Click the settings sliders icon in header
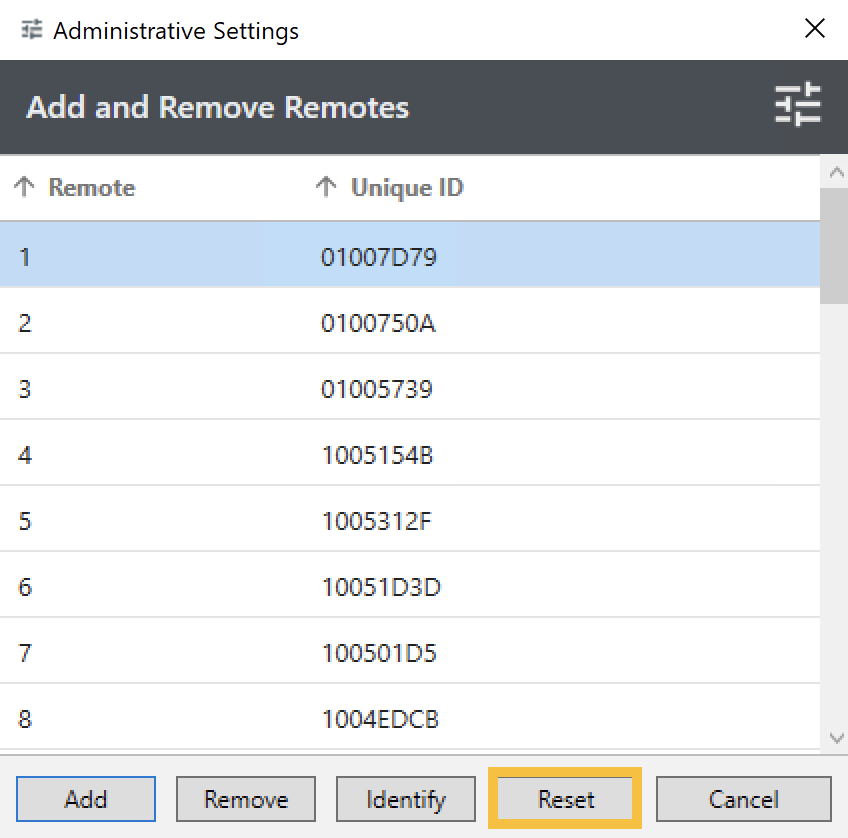 (x=797, y=106)
